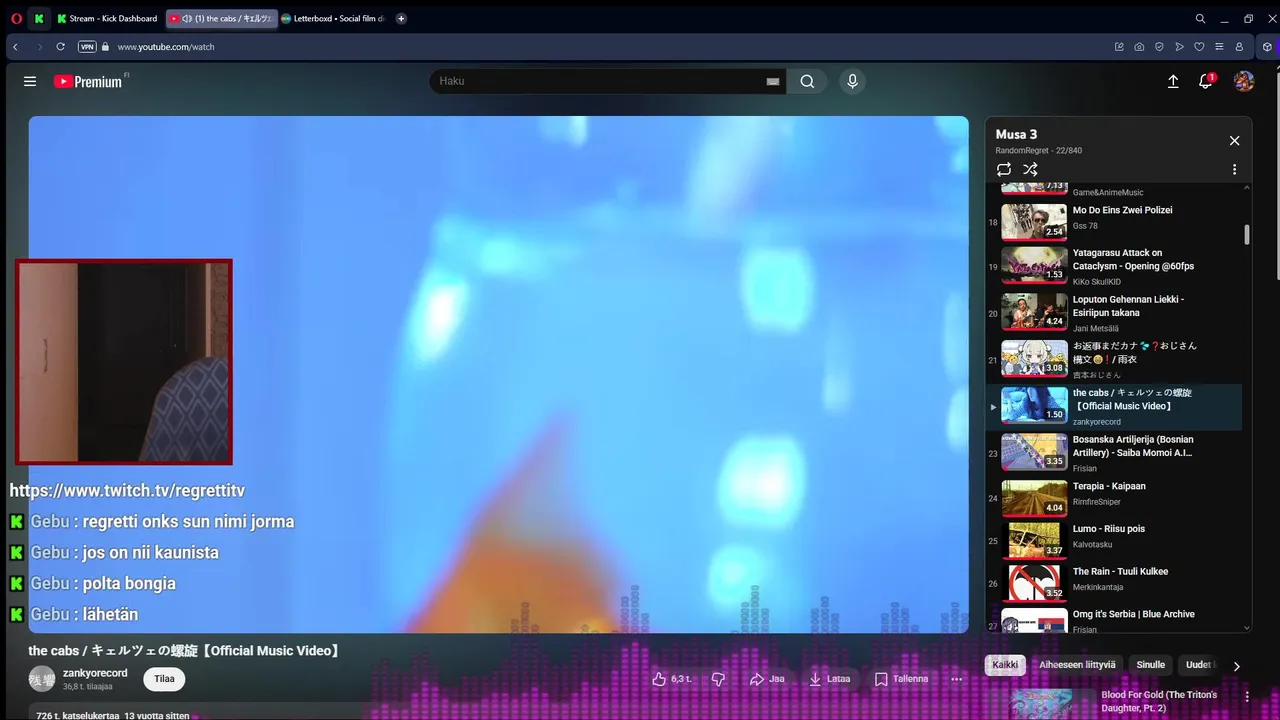The image size is (1280, 720).
Task: Go to YouTube Premium home logo
Action: pos(88,81)
